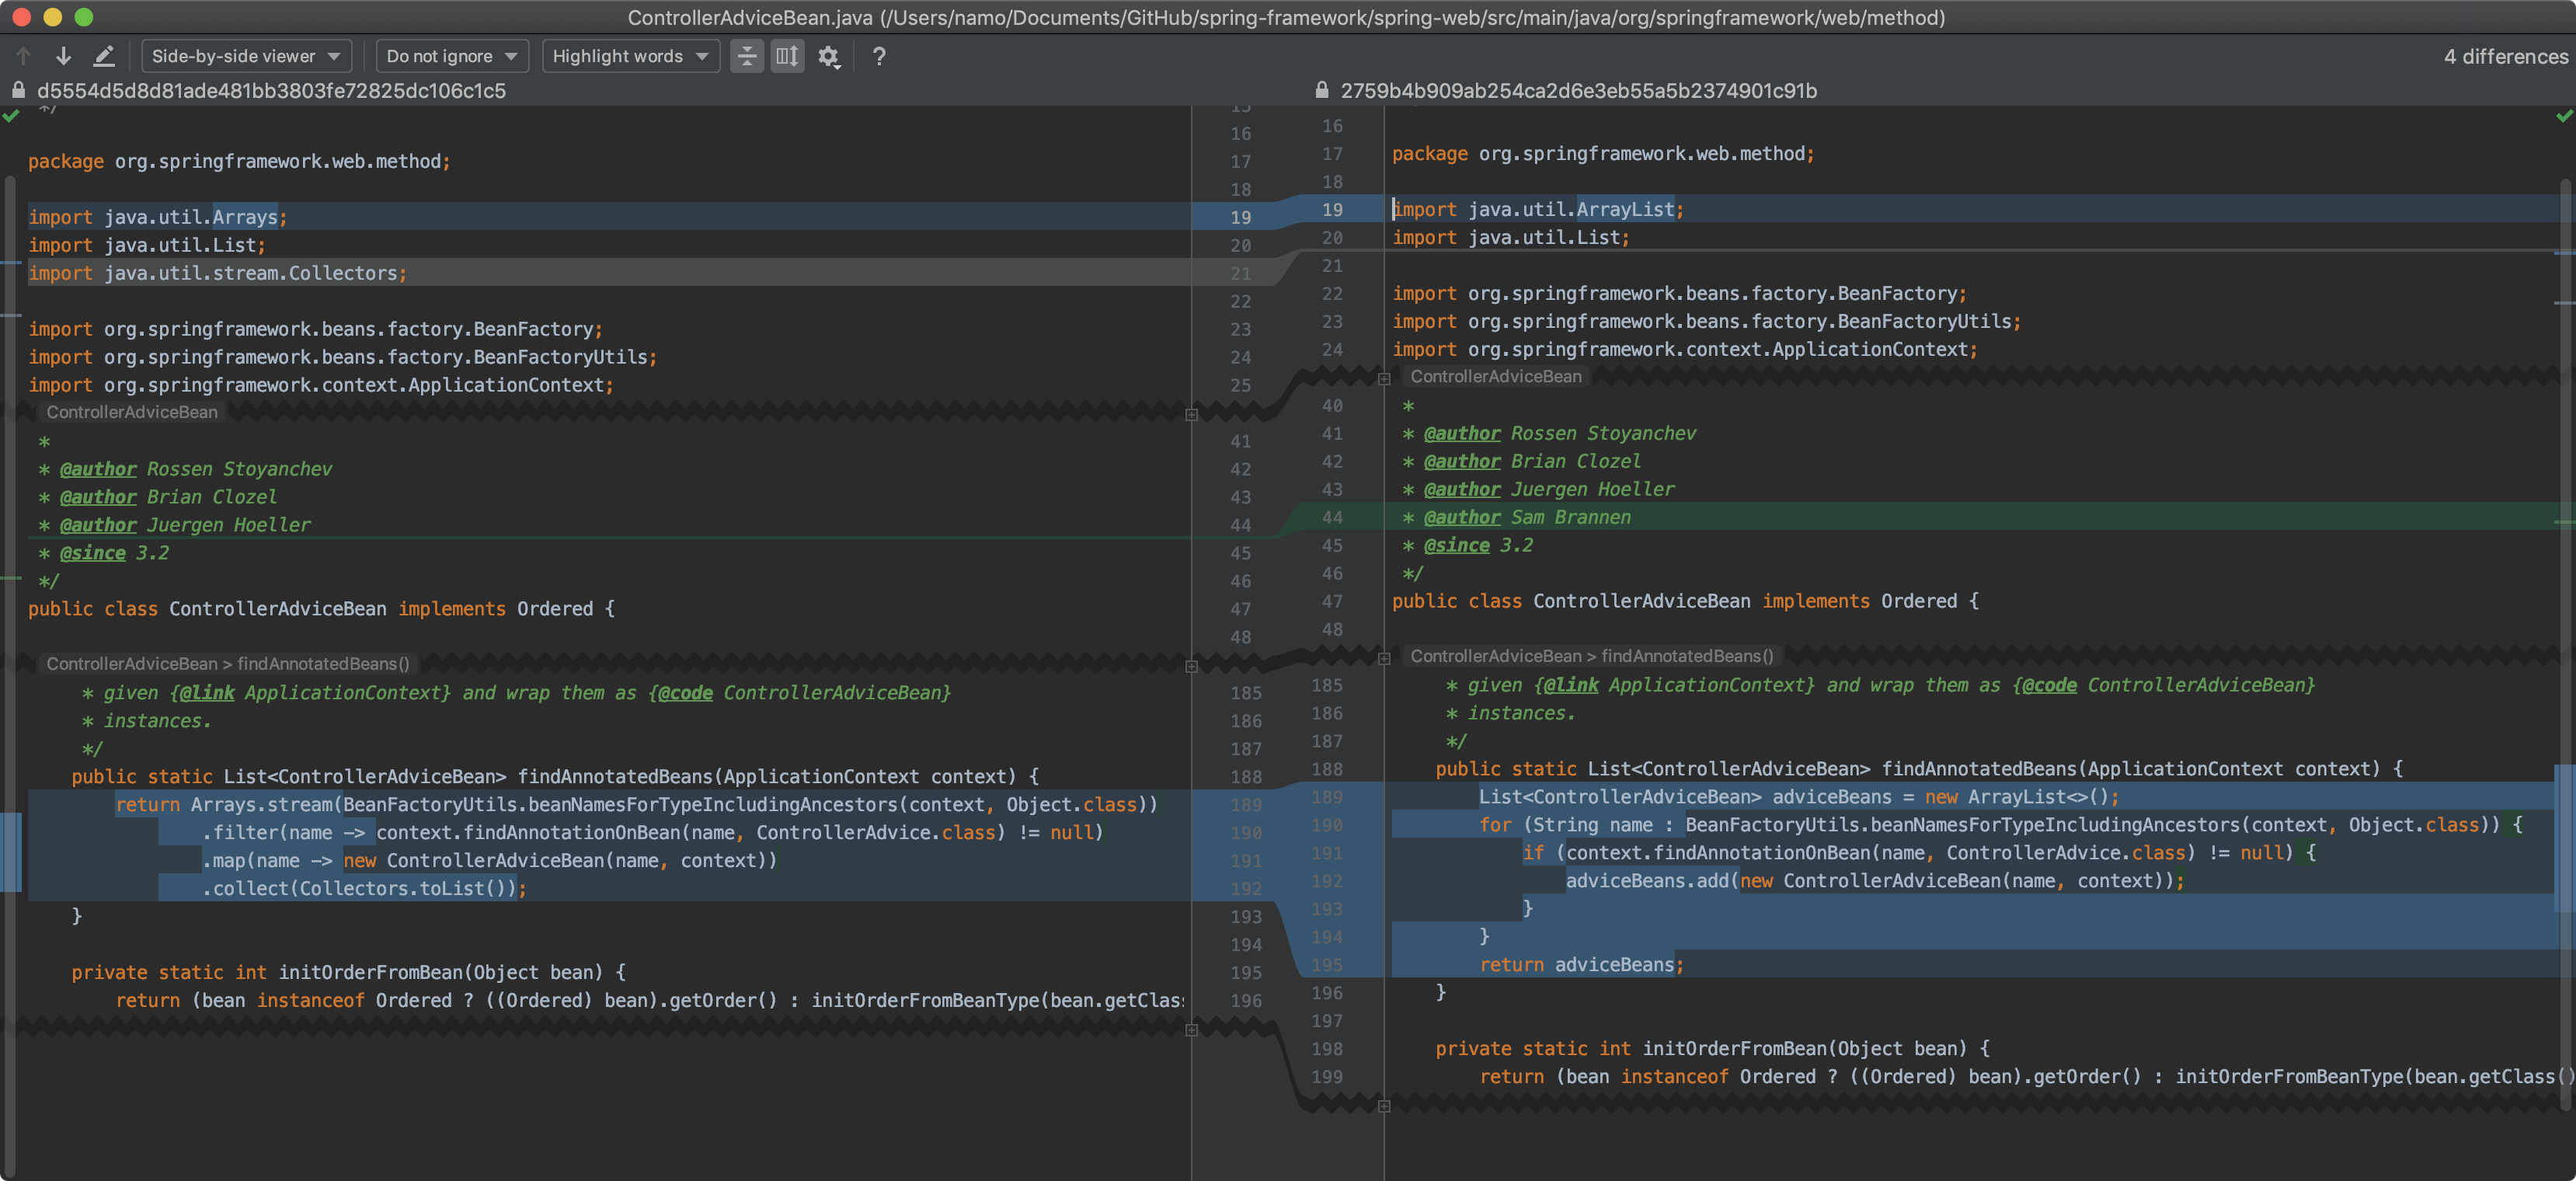2576x1181 pixels.
Task: Open Highlight words dropdown
Action: 630,56
